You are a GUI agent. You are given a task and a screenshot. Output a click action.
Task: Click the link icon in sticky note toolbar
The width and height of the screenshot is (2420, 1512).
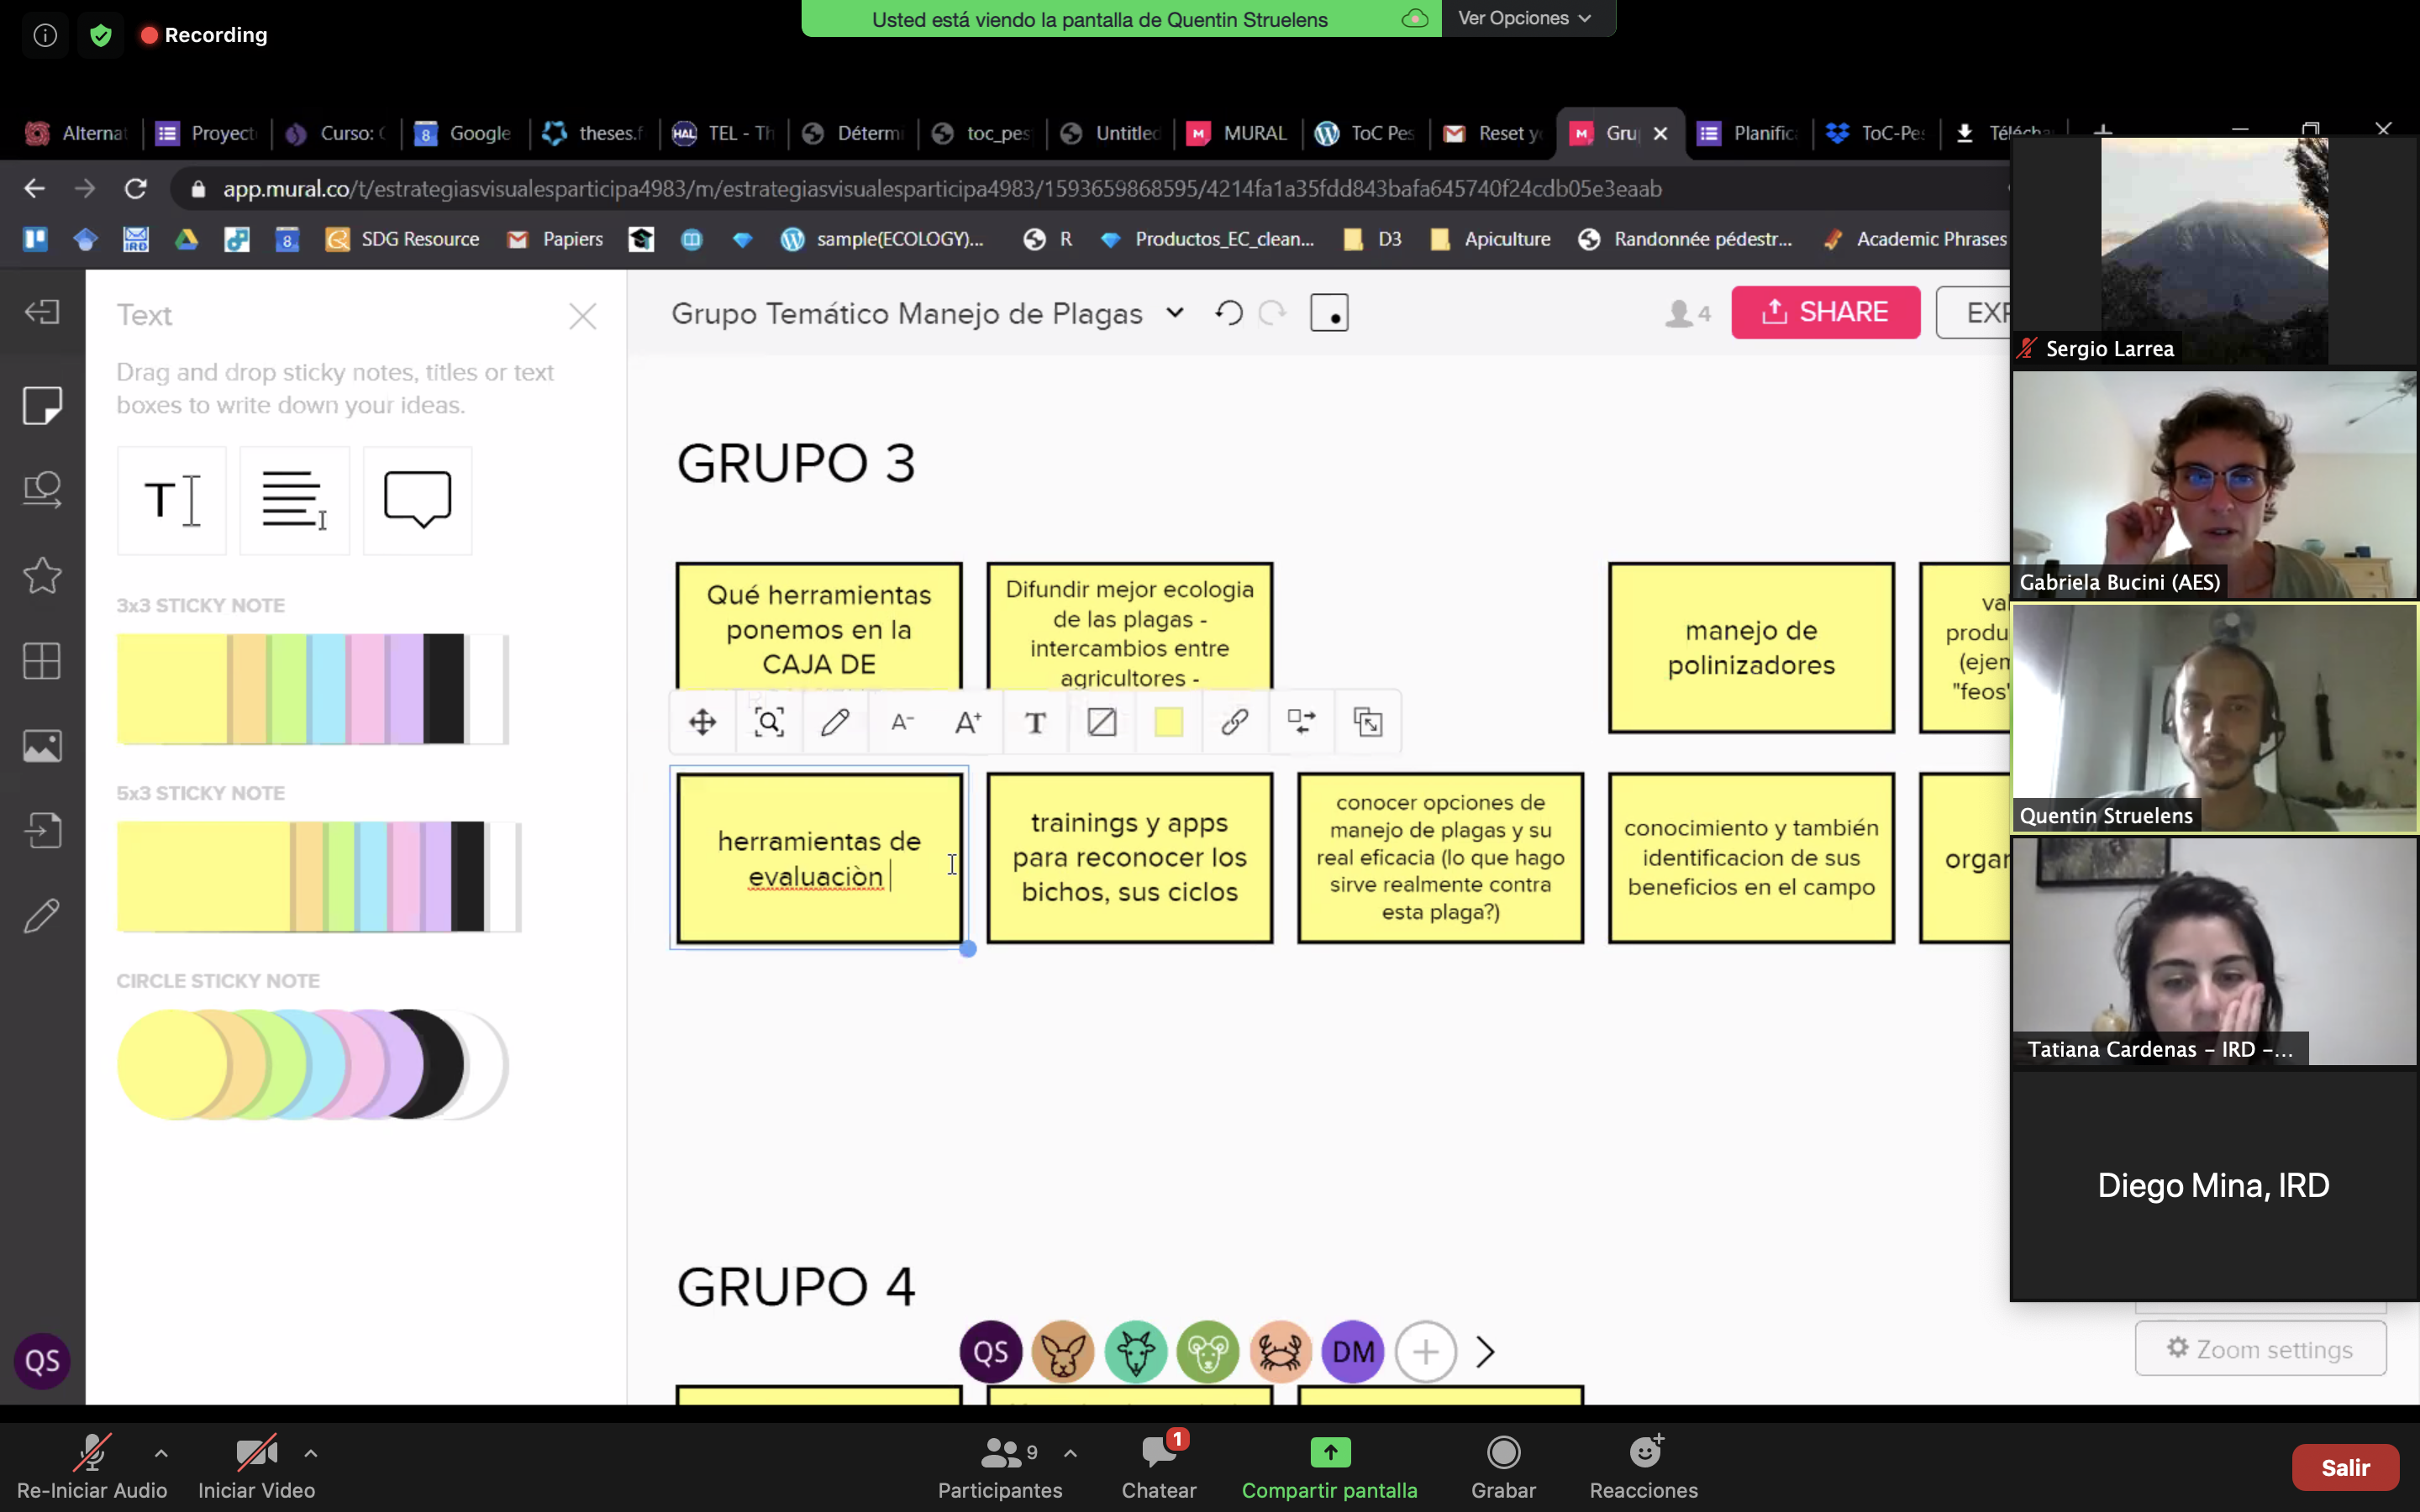pos(1234,722)
